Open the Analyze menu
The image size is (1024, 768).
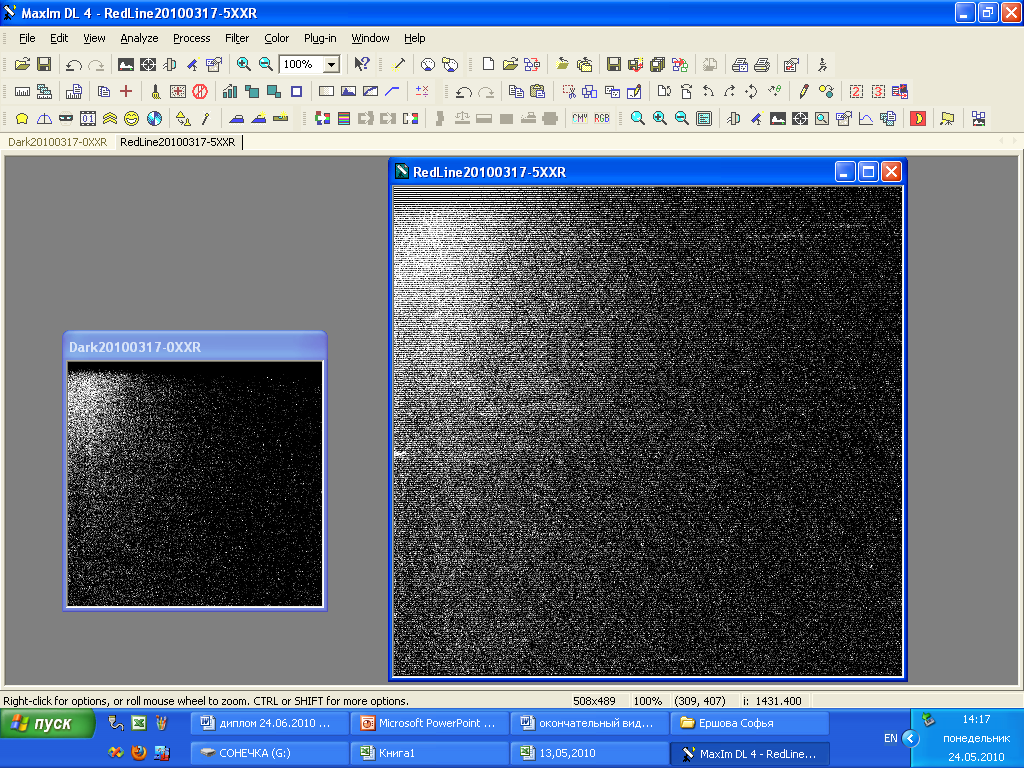click(139, 38)
